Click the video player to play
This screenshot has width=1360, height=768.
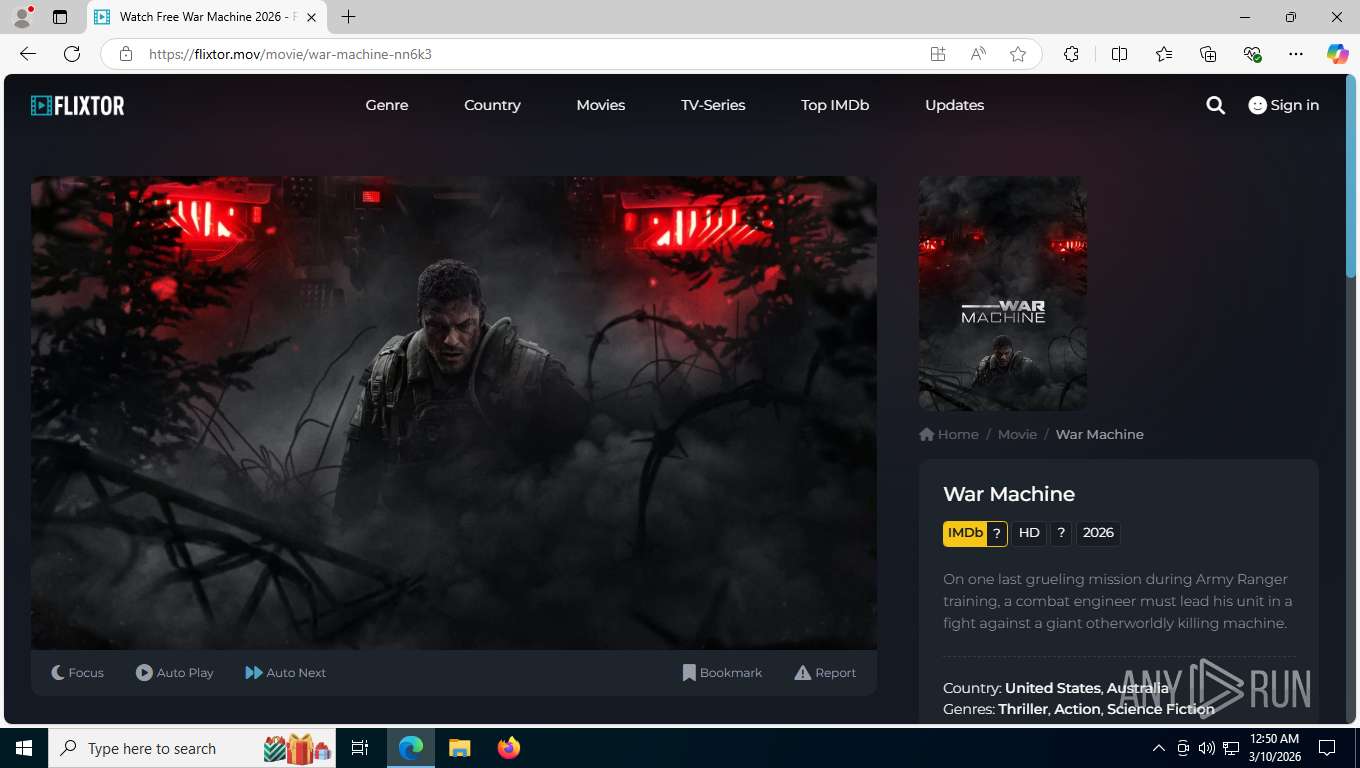454,413
